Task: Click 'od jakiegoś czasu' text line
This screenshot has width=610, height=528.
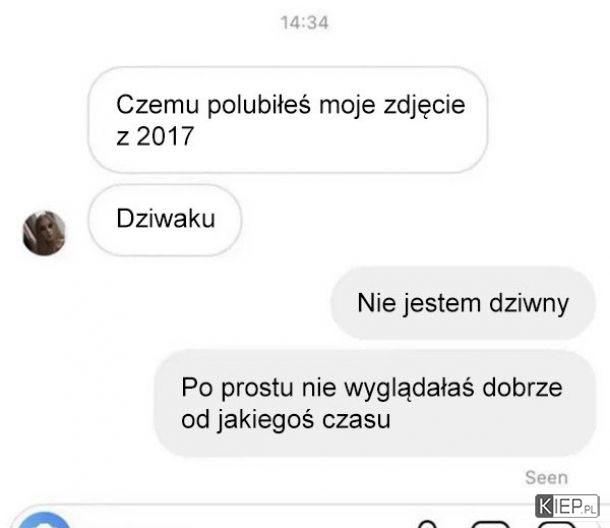Action: click(286, 420)
